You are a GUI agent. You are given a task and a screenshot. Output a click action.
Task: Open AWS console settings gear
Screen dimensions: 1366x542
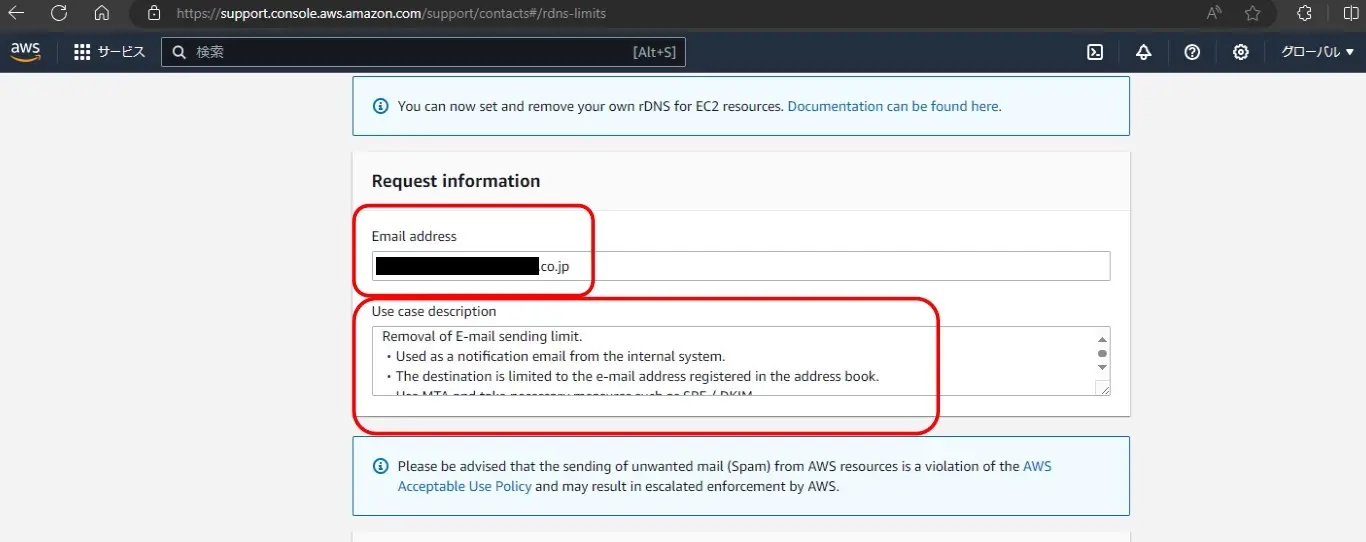click(x=1240, y=52)
